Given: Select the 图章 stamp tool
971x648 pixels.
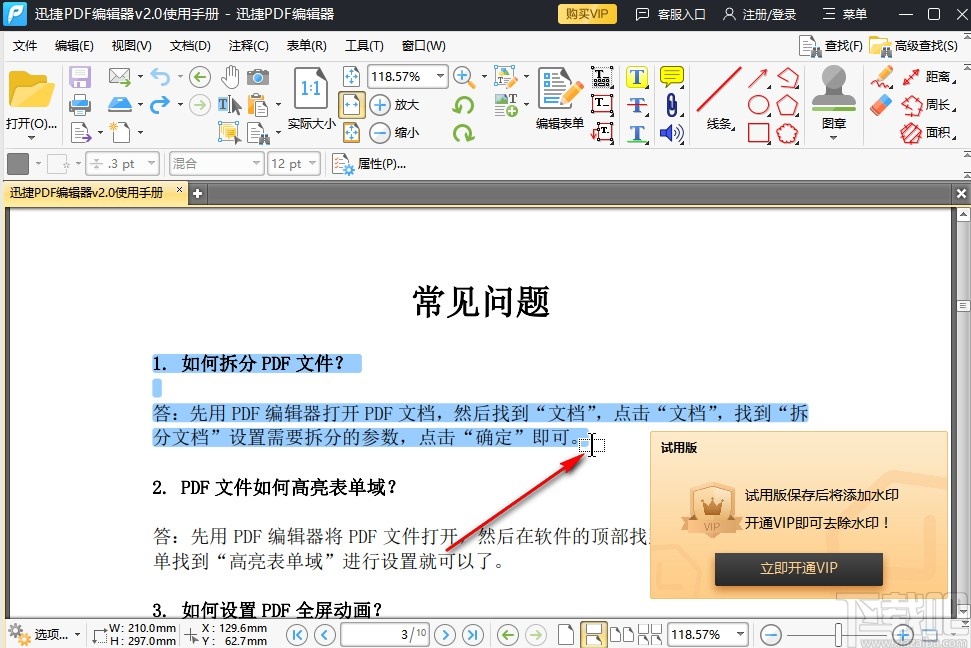Looking at the screenshot, I should pyautogui.click(x=833, y=87).
